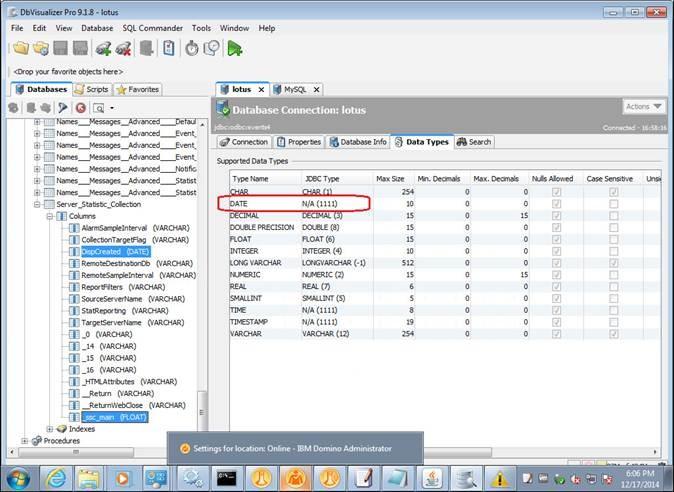This screenshot has width=674, height=492.
Task: Sort by the JDBC Type column header
Action: [337, 179]
